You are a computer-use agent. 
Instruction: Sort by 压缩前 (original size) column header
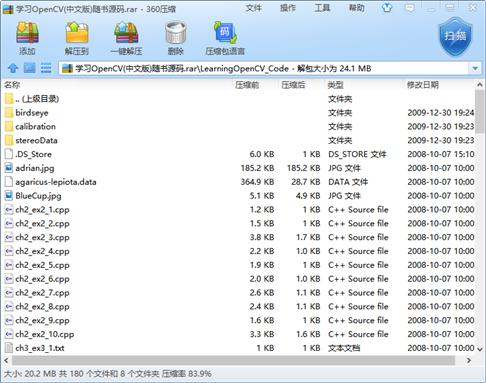[247, 85]
